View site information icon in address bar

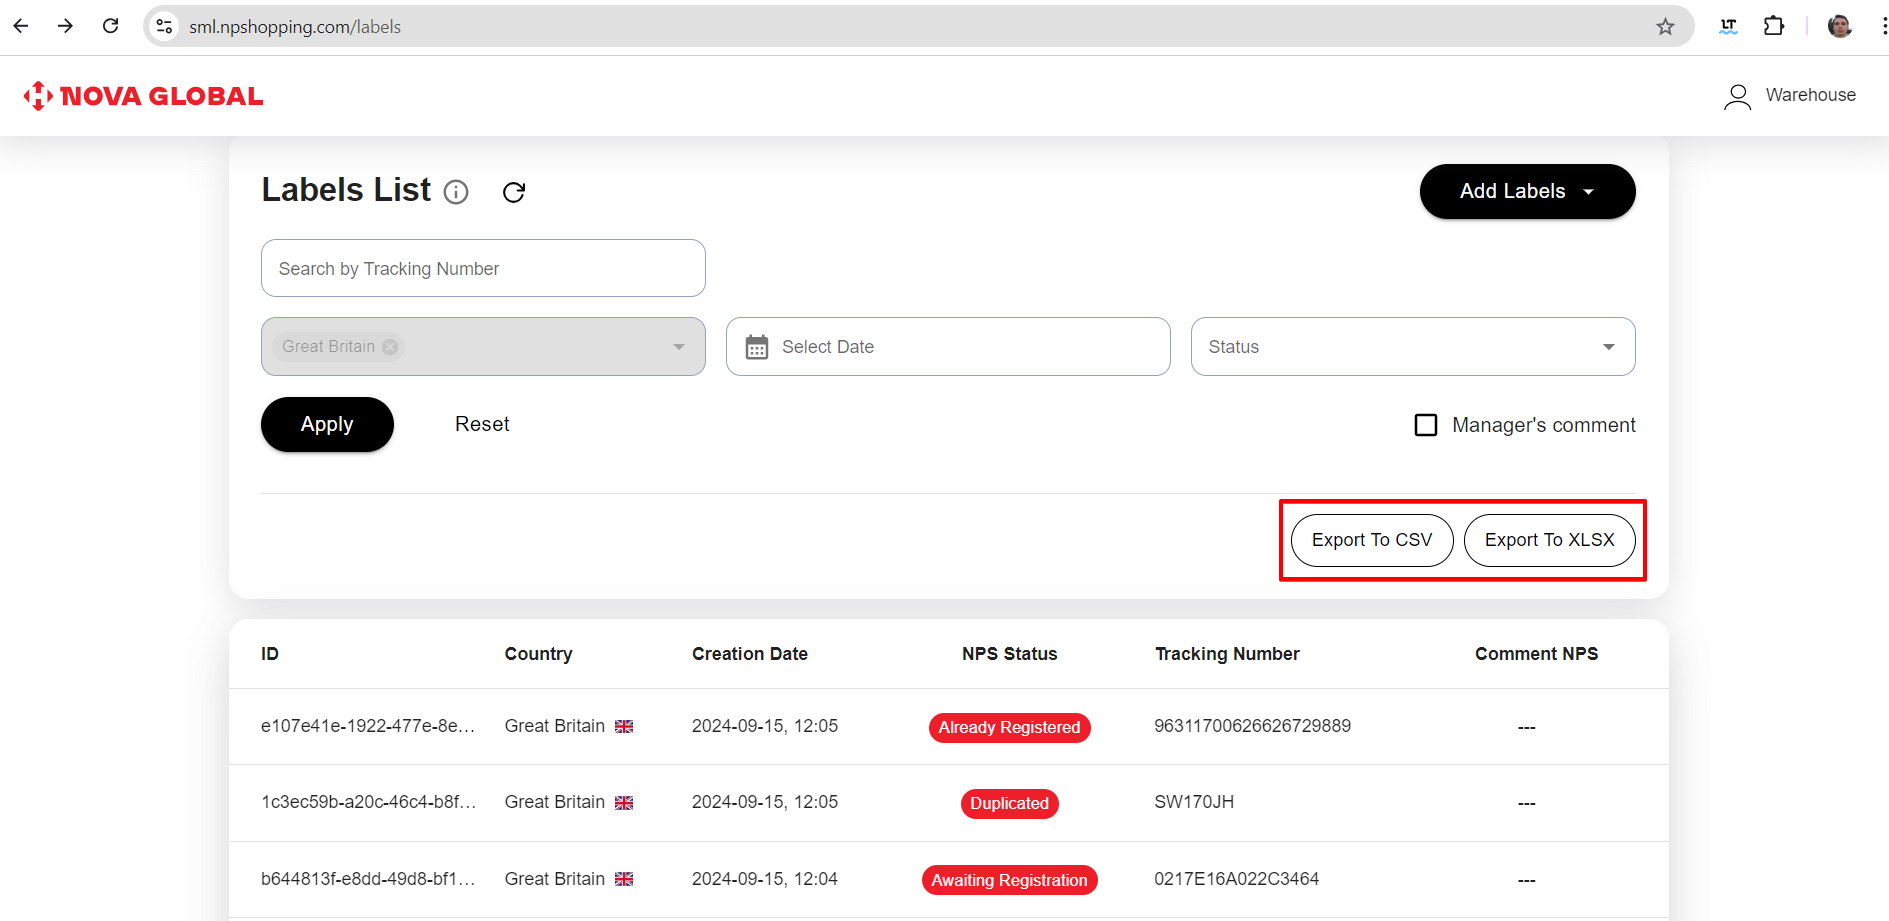click(x=165, y=27)
